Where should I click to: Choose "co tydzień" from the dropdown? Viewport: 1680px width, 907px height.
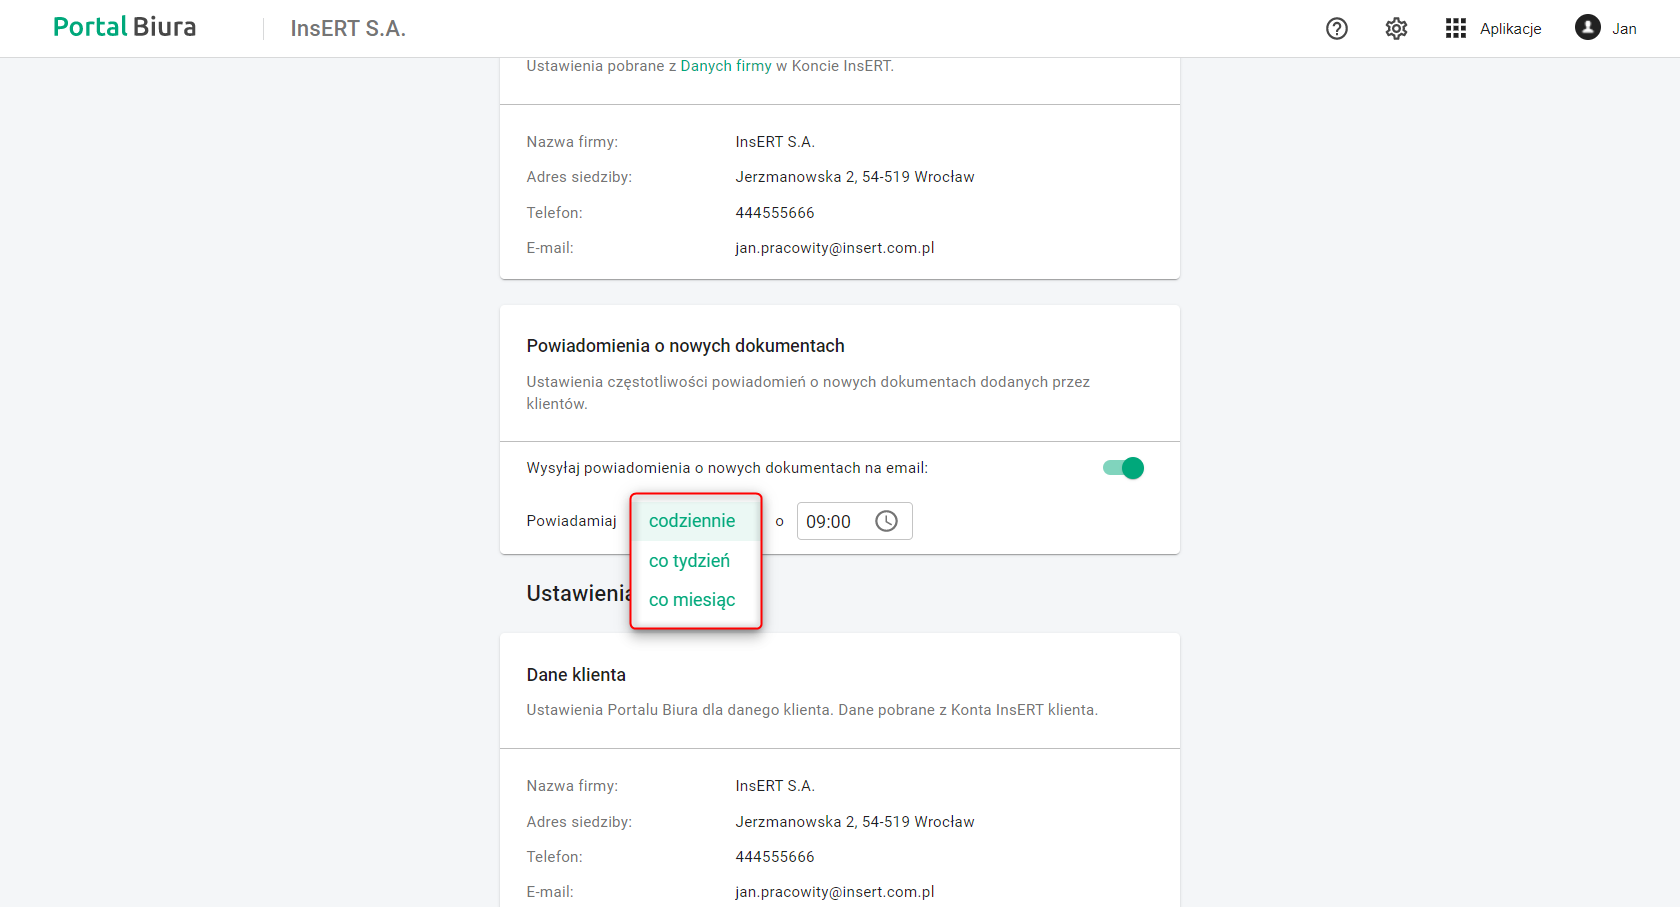690,561
